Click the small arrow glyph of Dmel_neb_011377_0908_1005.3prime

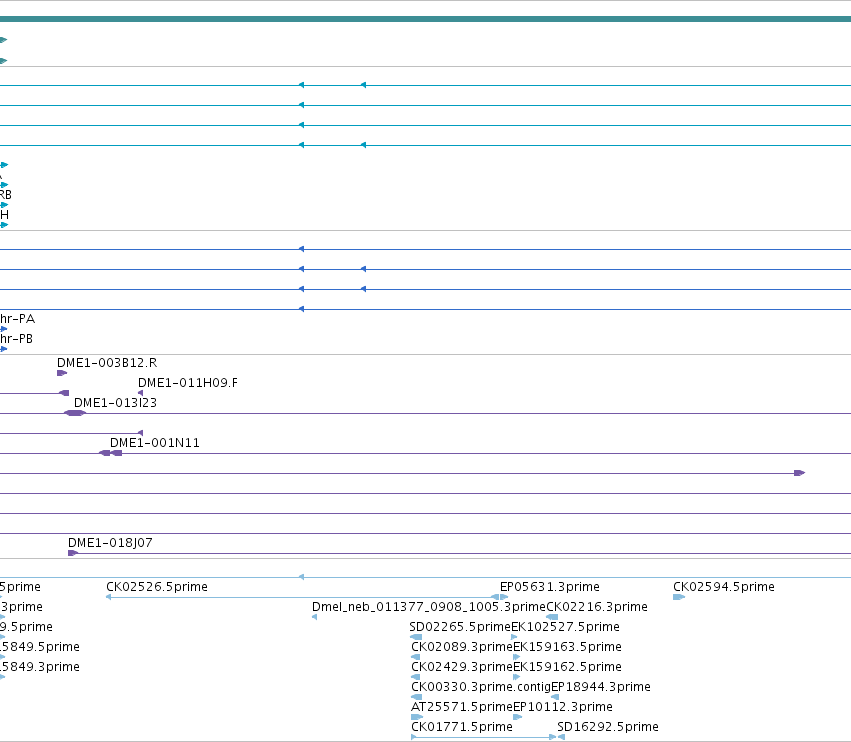(x=315, y=617)
